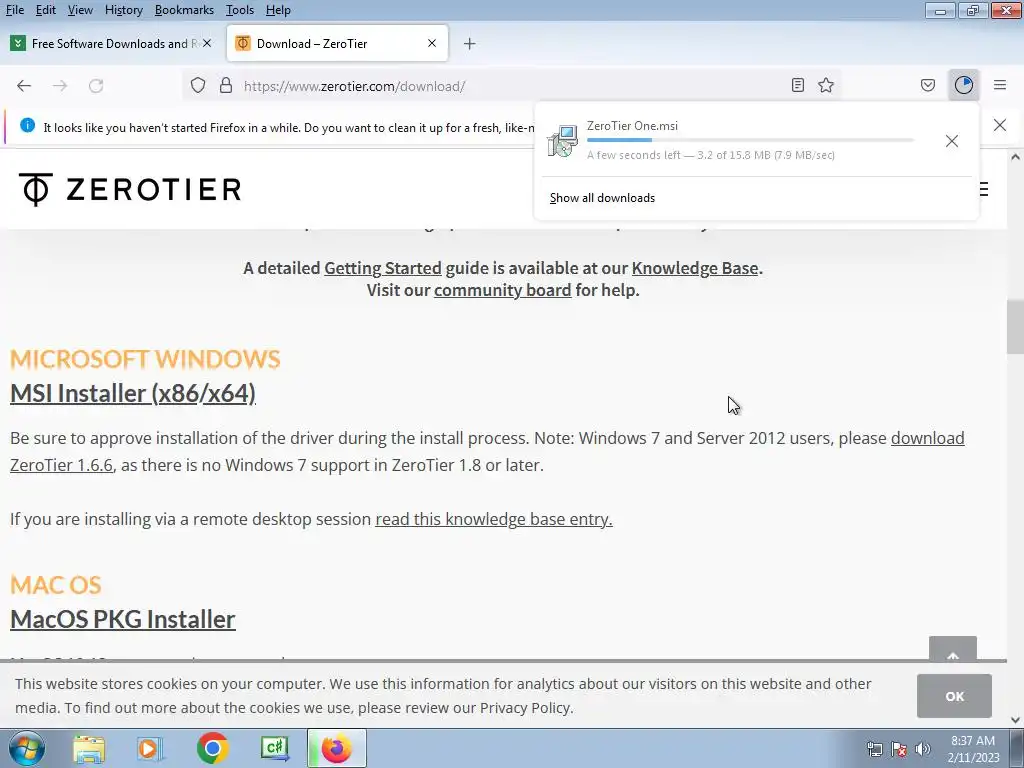Viewport: 1024px width, 768px height.
Task: Save page to Pocket
Action: click(x=928, y=85)
